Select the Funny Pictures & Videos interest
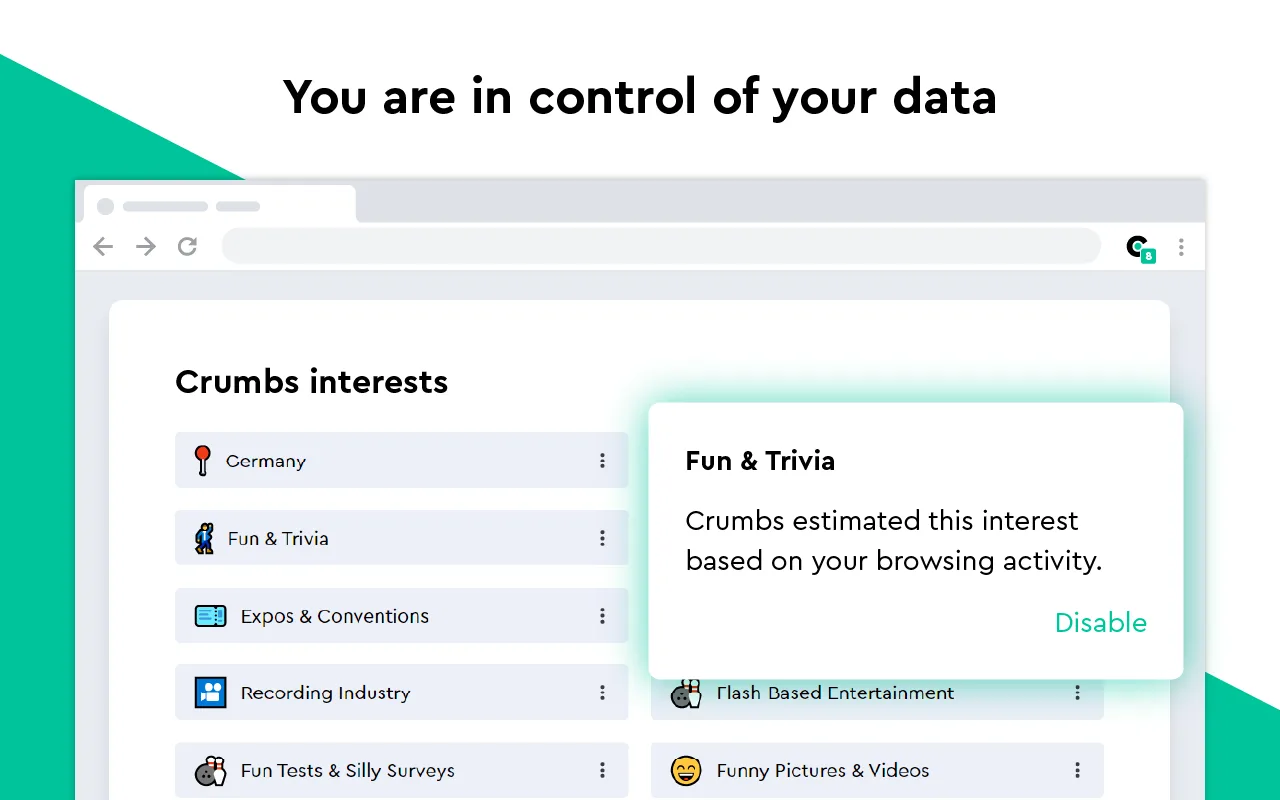Image resolution: width=1280 pixels, height=800 pixels. [823, 770]
